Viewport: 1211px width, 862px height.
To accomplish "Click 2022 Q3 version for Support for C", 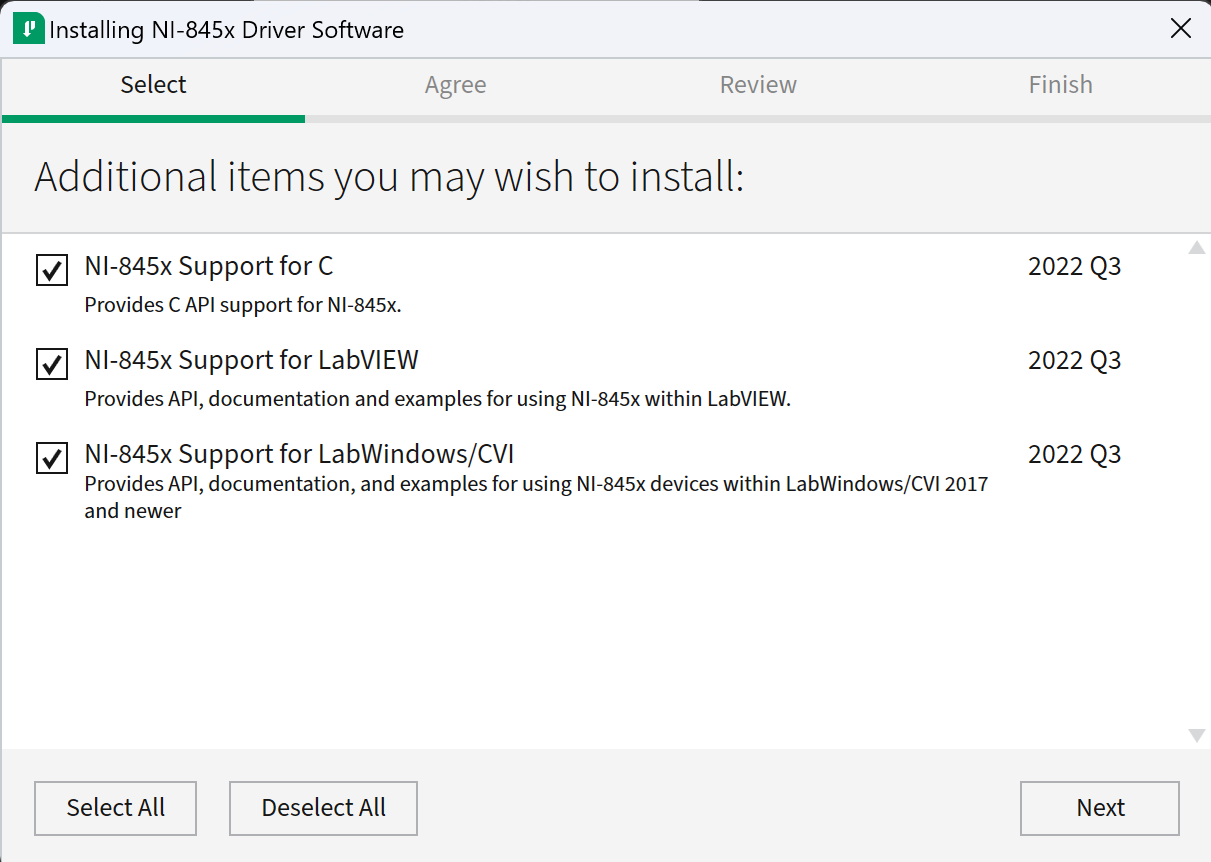I will coord(1075,266).
